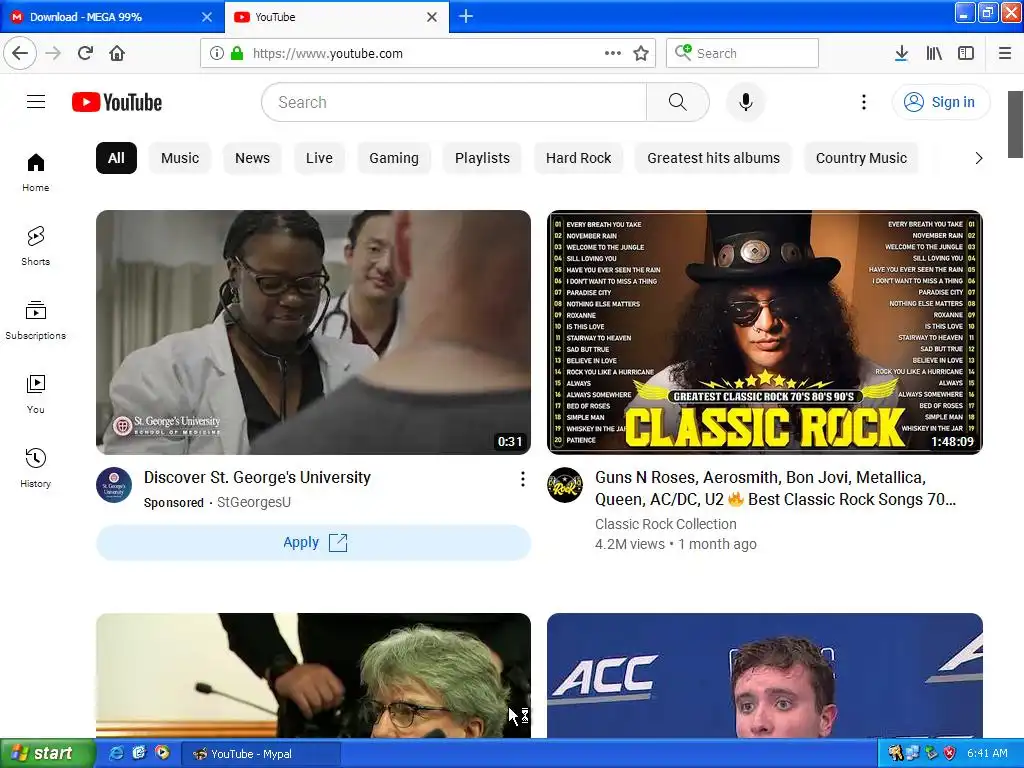Open a new browser tab

(466, 16)
